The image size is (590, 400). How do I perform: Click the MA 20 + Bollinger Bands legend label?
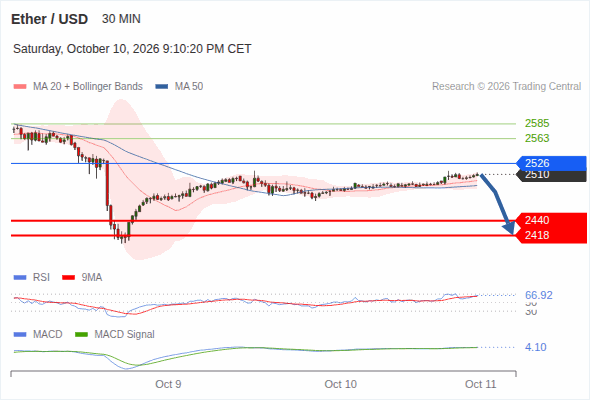tap(88, 87)
